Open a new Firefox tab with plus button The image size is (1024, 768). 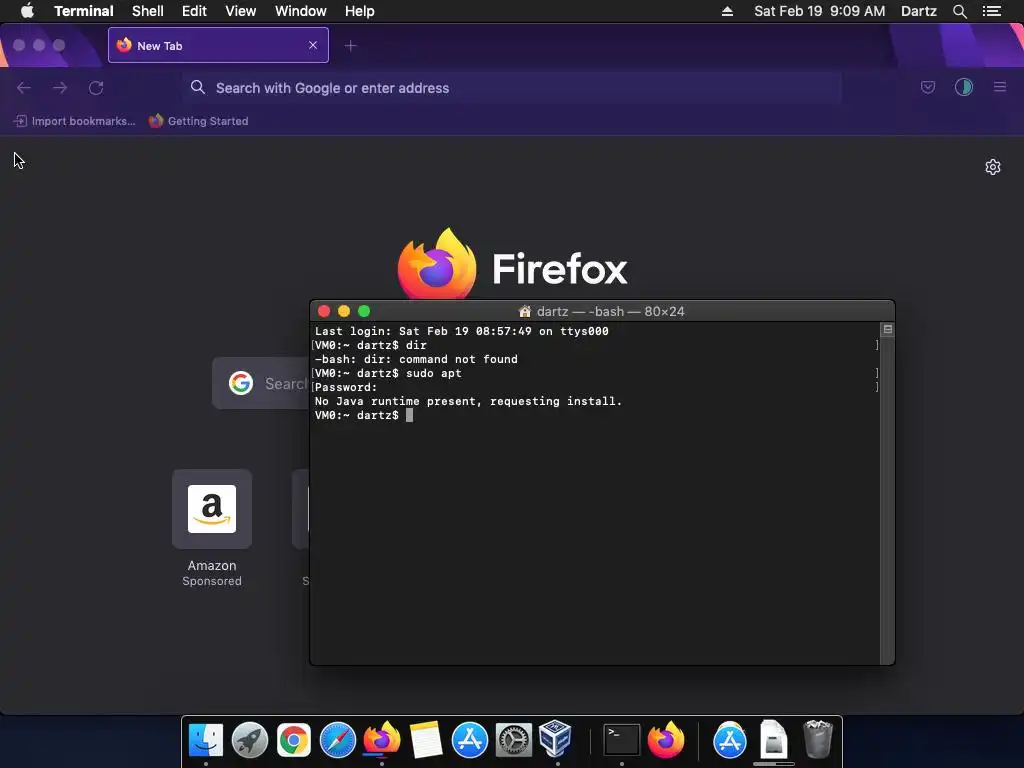[351, 46]
